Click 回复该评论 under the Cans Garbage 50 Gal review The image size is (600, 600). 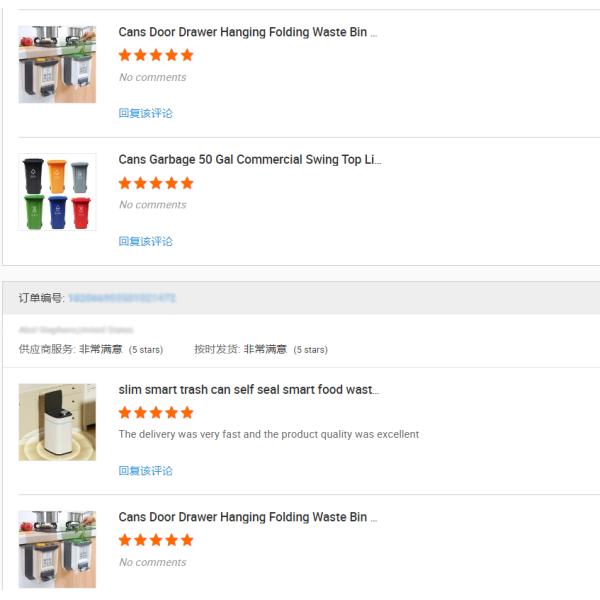[x=146, y=241]
